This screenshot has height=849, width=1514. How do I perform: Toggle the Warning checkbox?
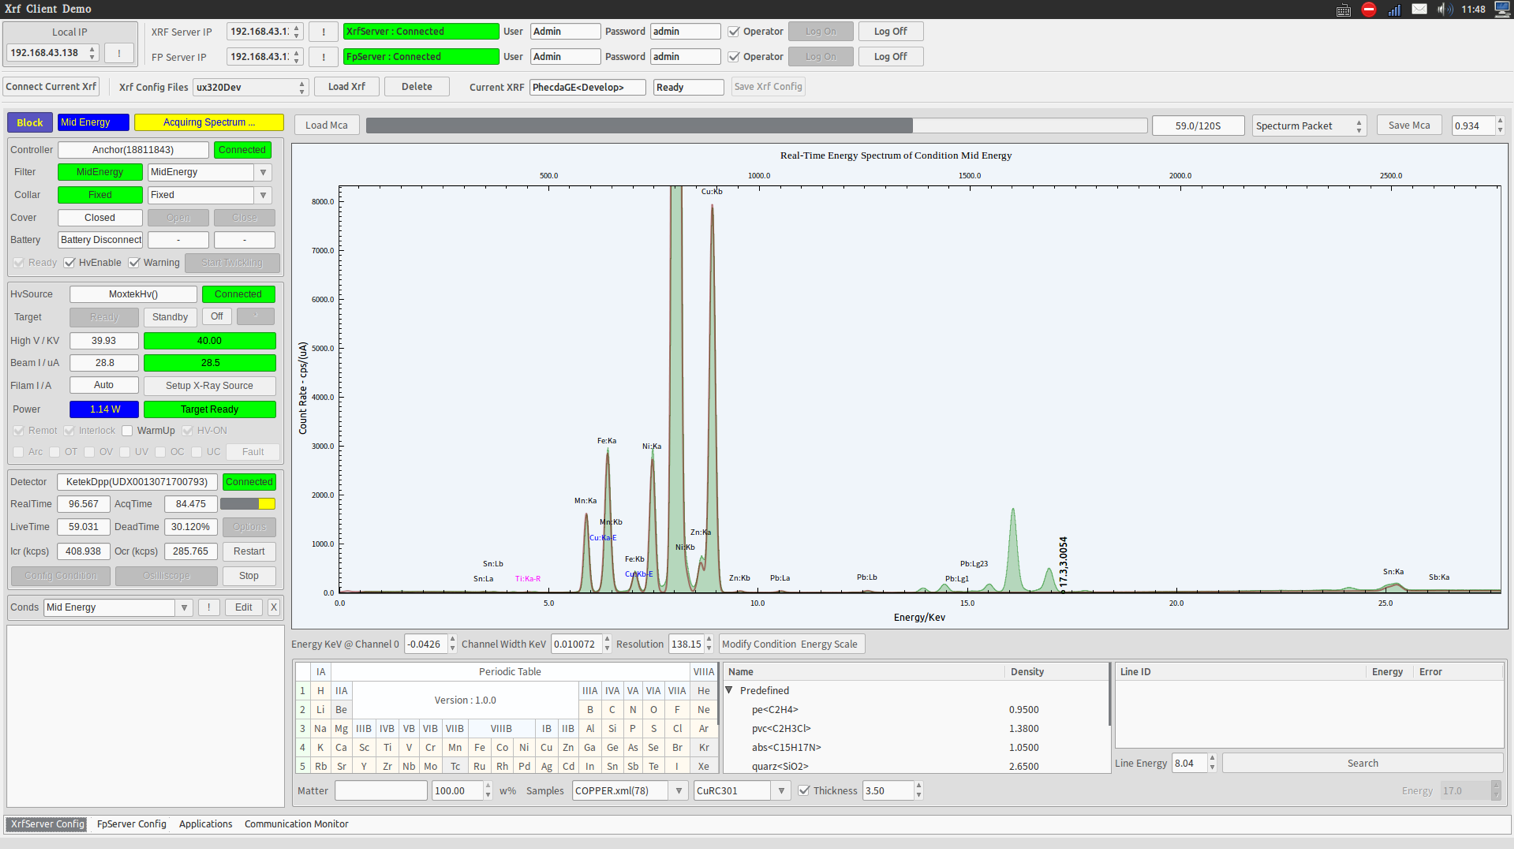pos(134,263)
